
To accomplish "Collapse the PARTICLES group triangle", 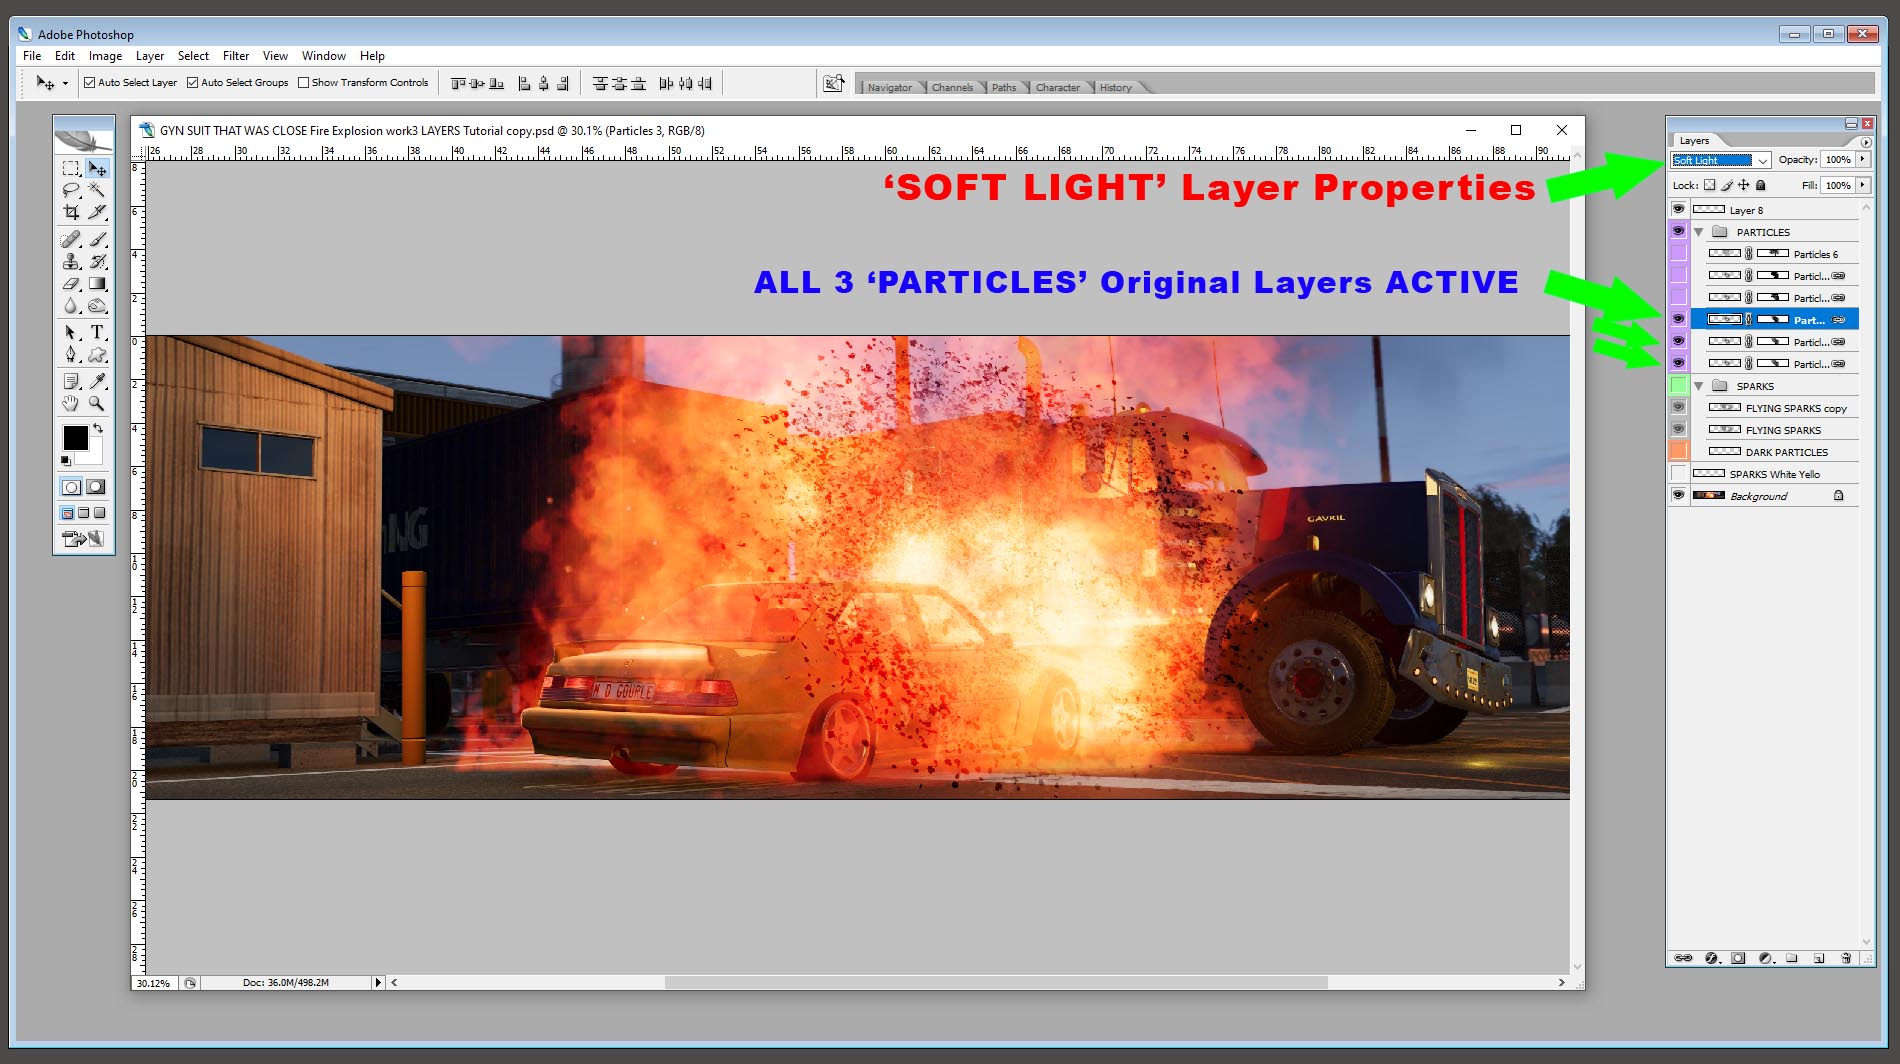I will tap(1698, 232).
